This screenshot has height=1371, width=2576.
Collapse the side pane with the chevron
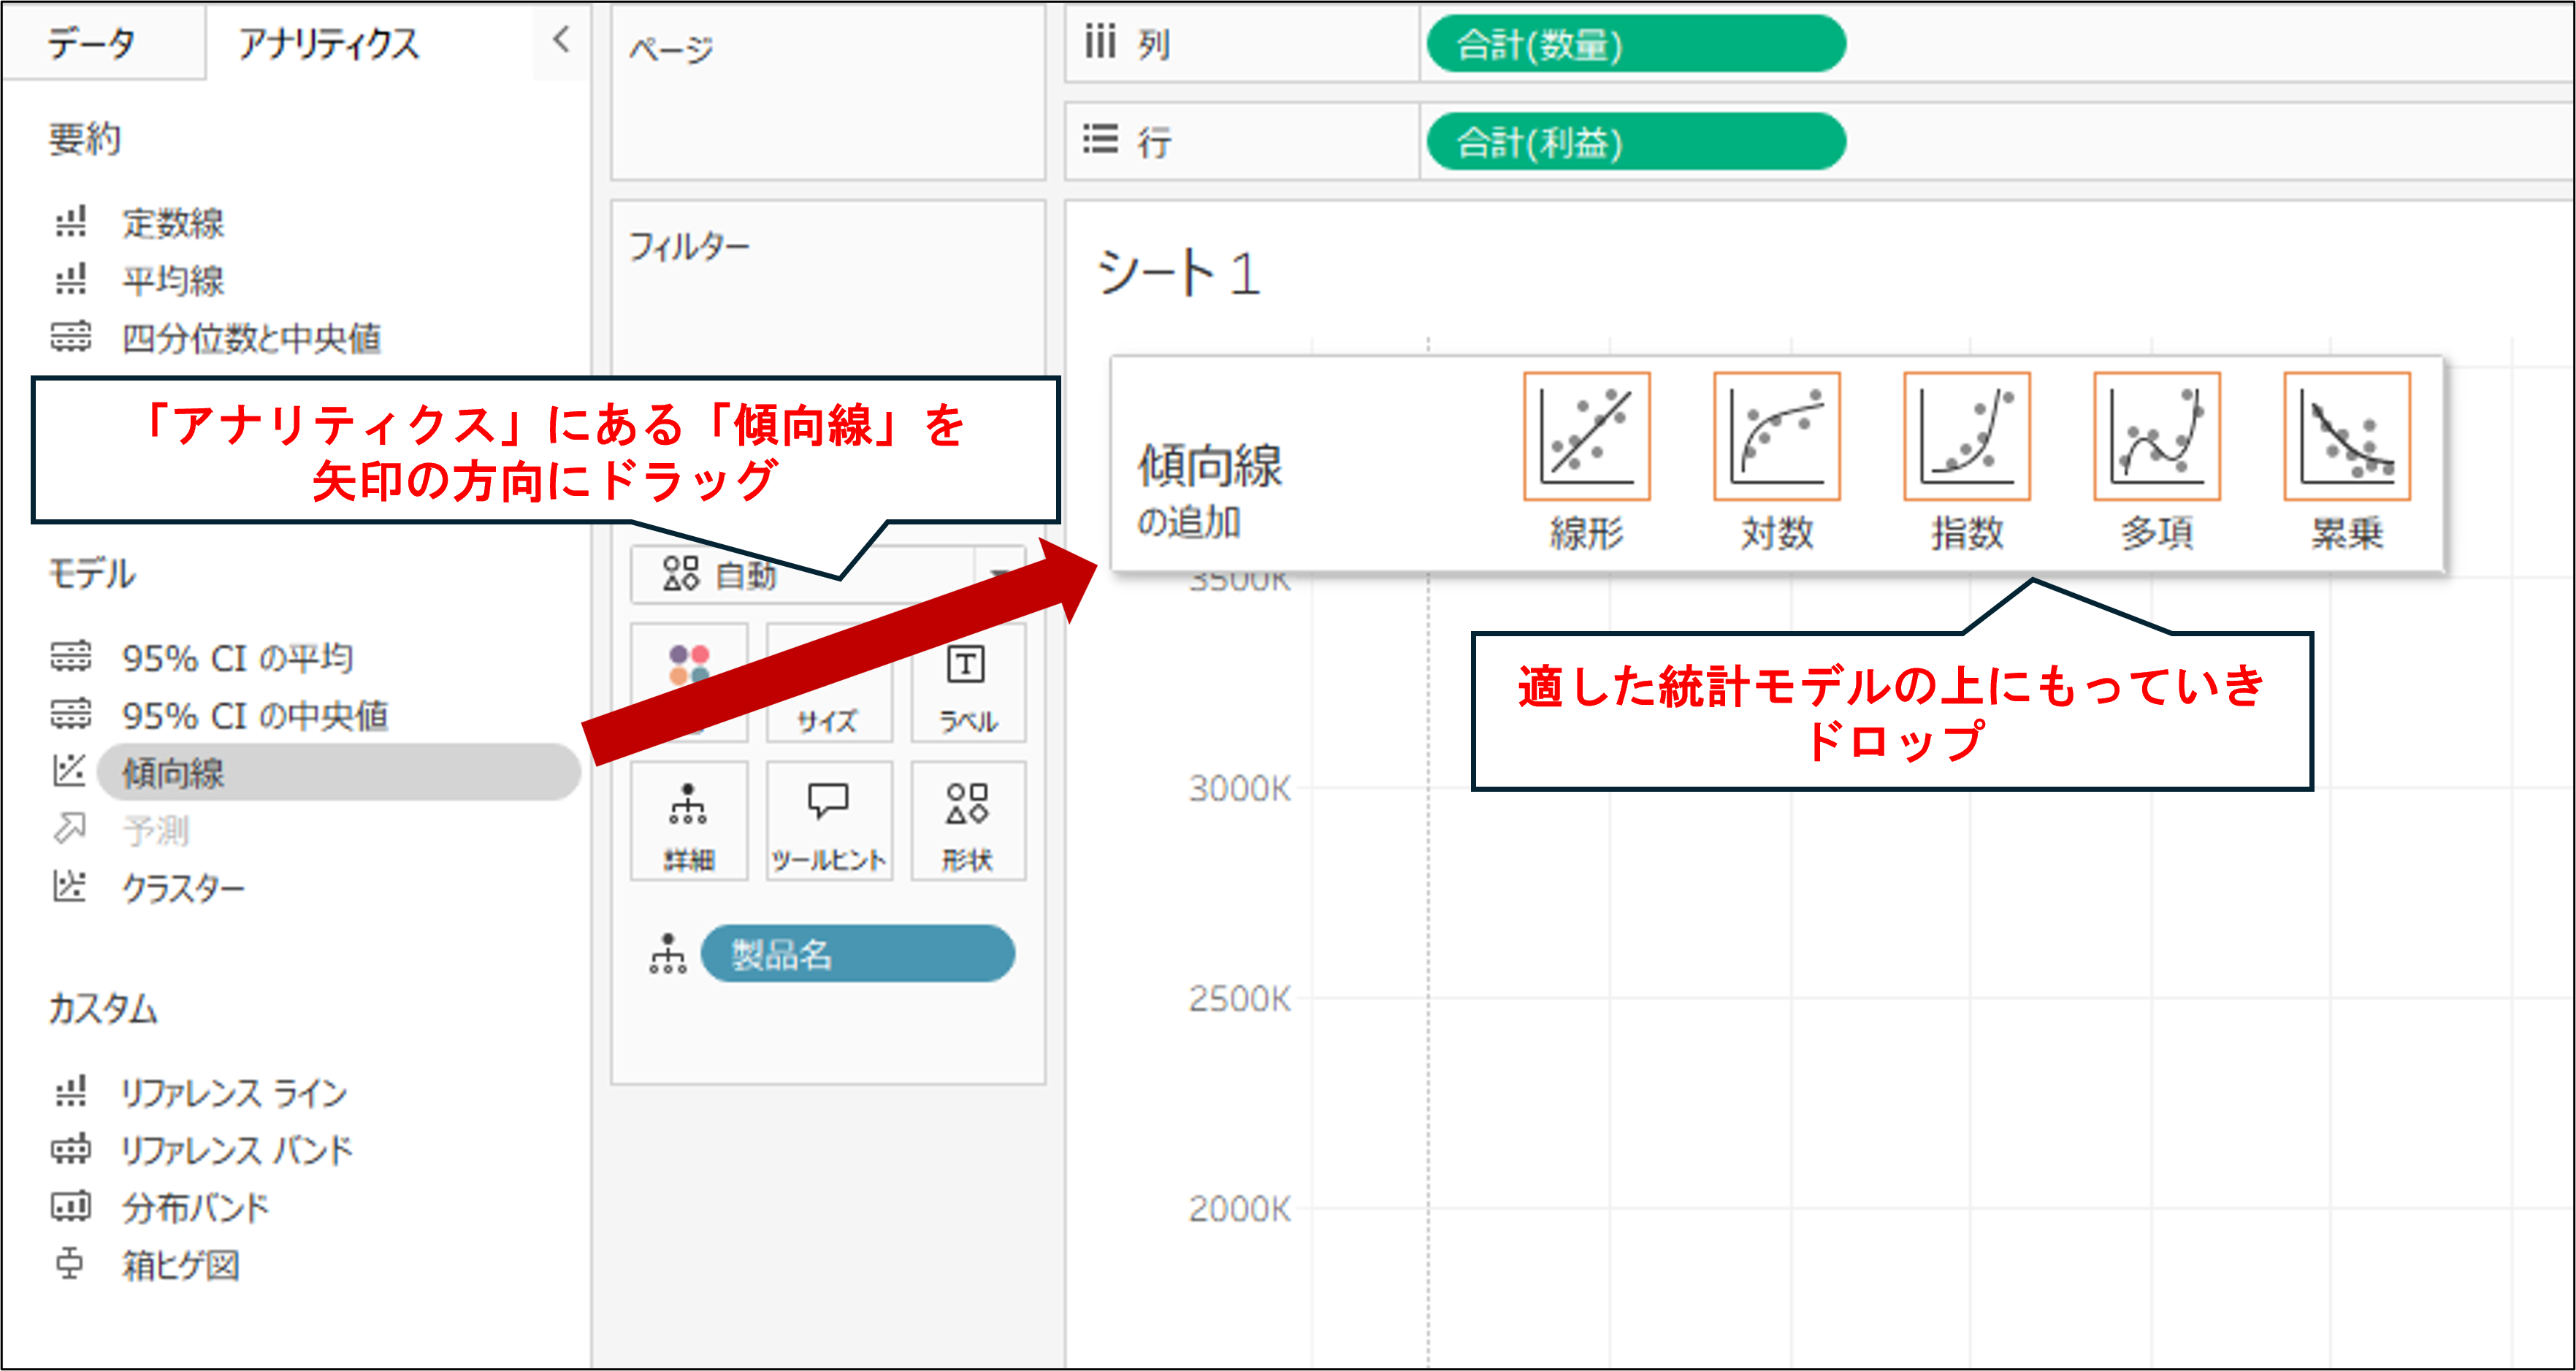[x=561, y=41]
